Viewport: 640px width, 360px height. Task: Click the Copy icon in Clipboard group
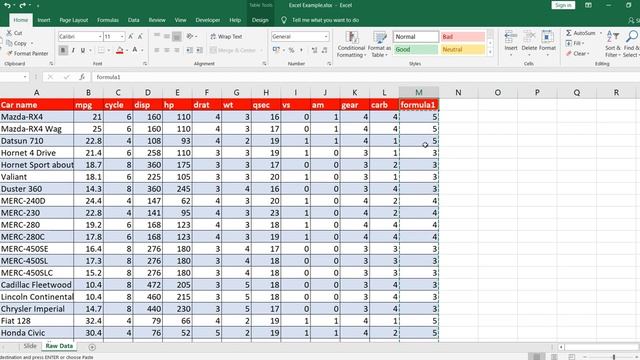[9, 43]
